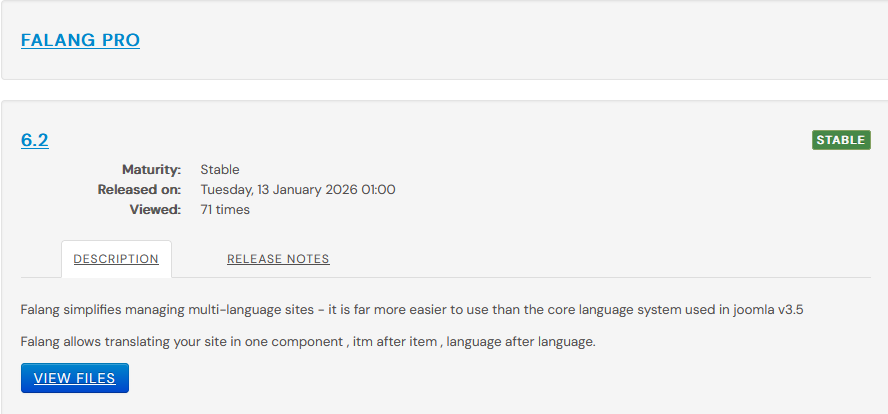
Task: Open the FALANG PRO title link
Action: [80, 40]
